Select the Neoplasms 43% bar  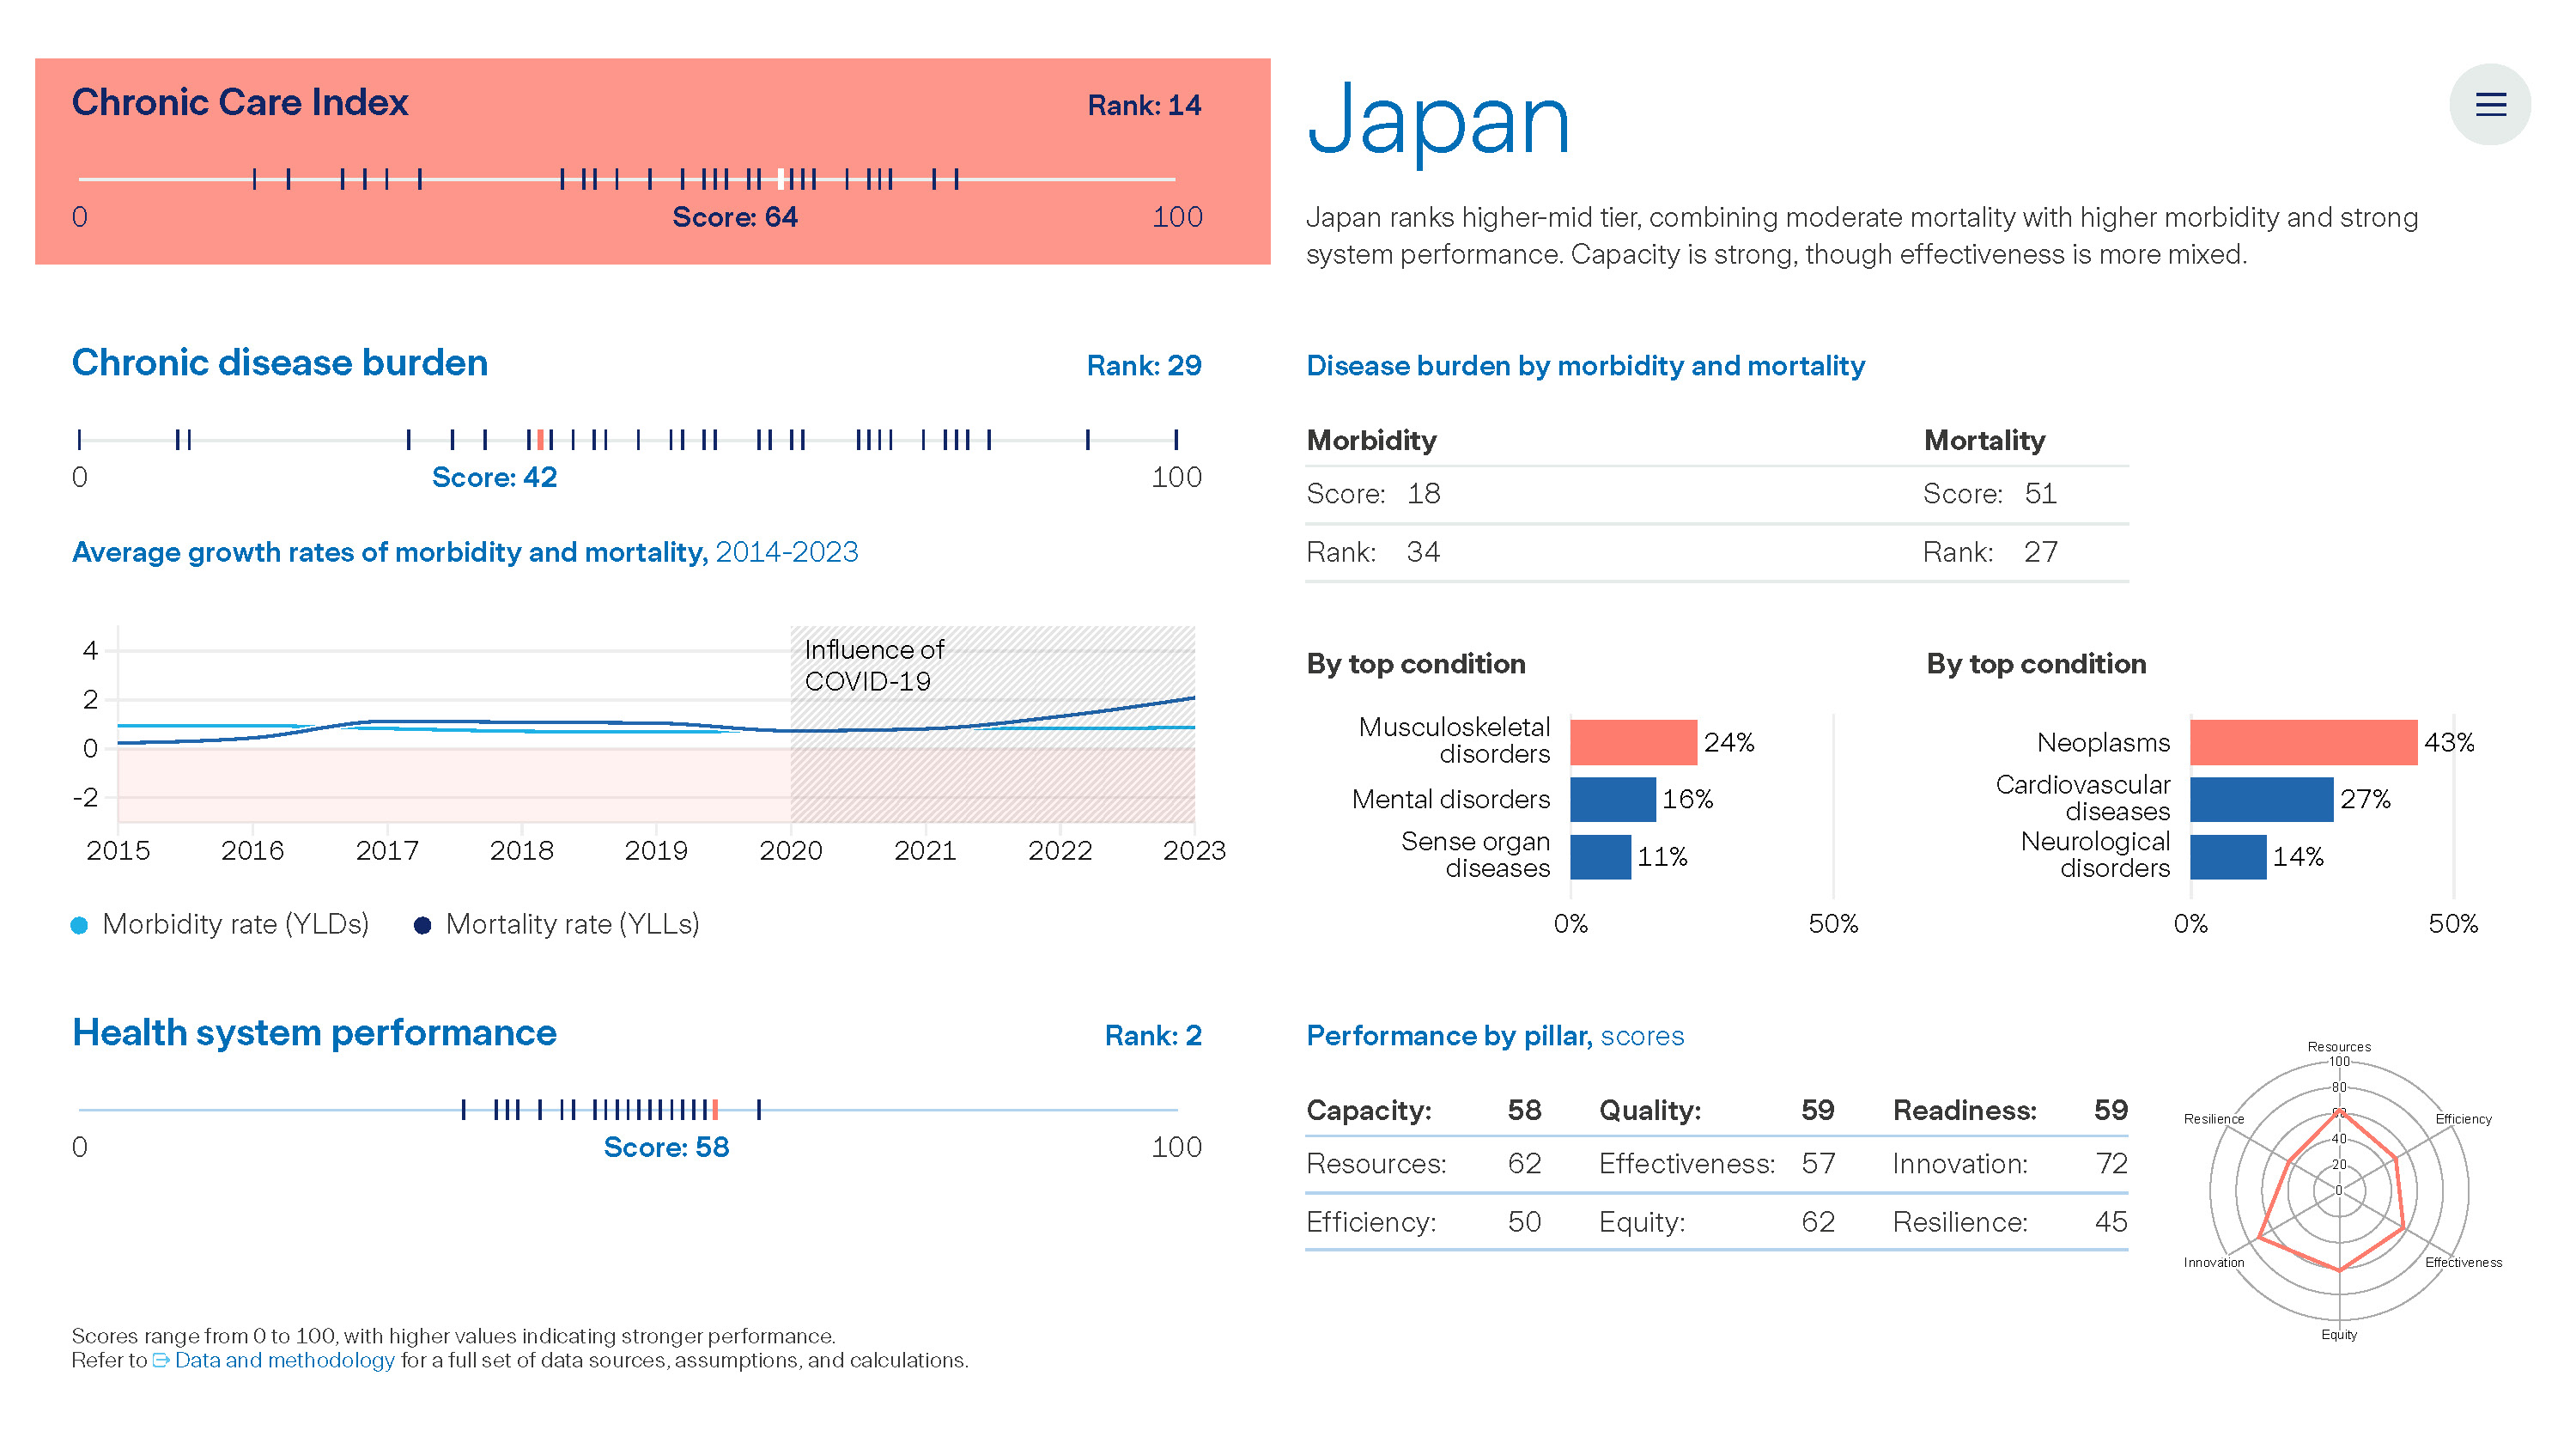coord(2303,742)
